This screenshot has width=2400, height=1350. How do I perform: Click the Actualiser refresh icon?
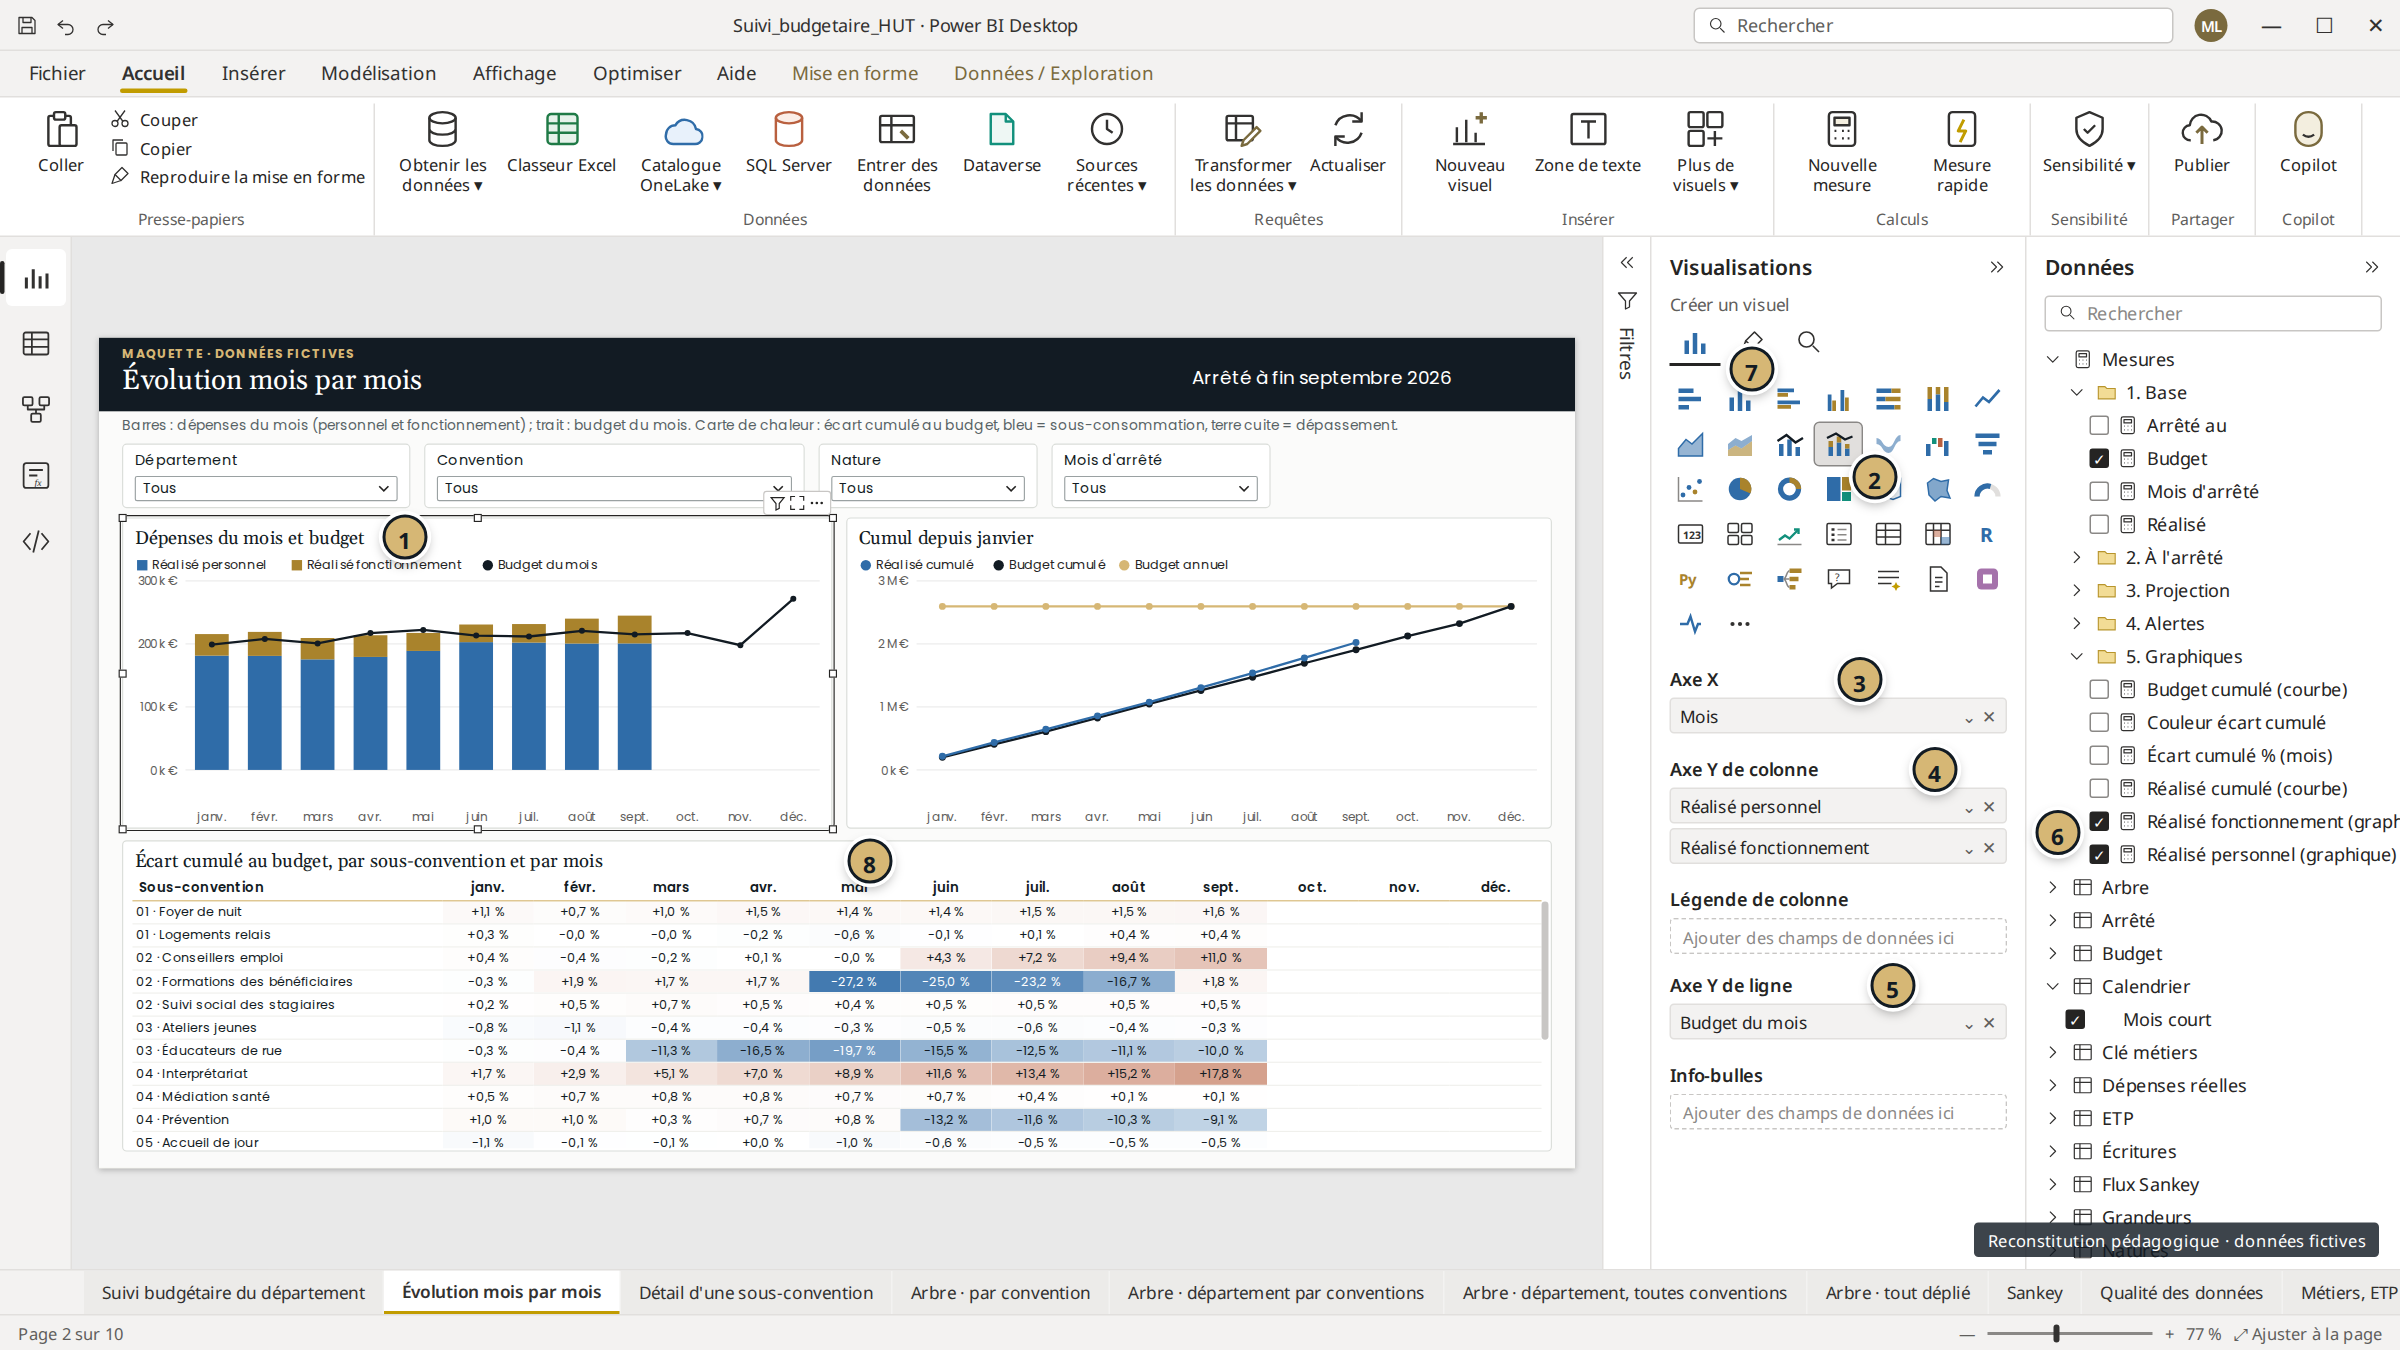click(1347, 130)
